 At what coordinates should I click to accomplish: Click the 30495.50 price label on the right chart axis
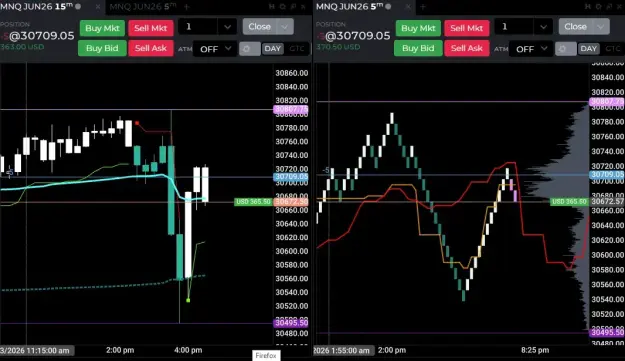pos(607,332)
